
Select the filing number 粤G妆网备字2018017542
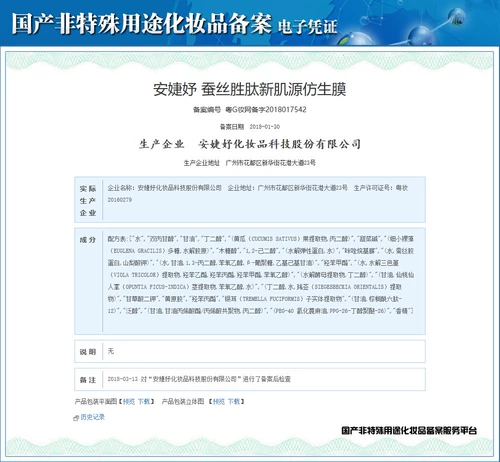click(266, 109)
